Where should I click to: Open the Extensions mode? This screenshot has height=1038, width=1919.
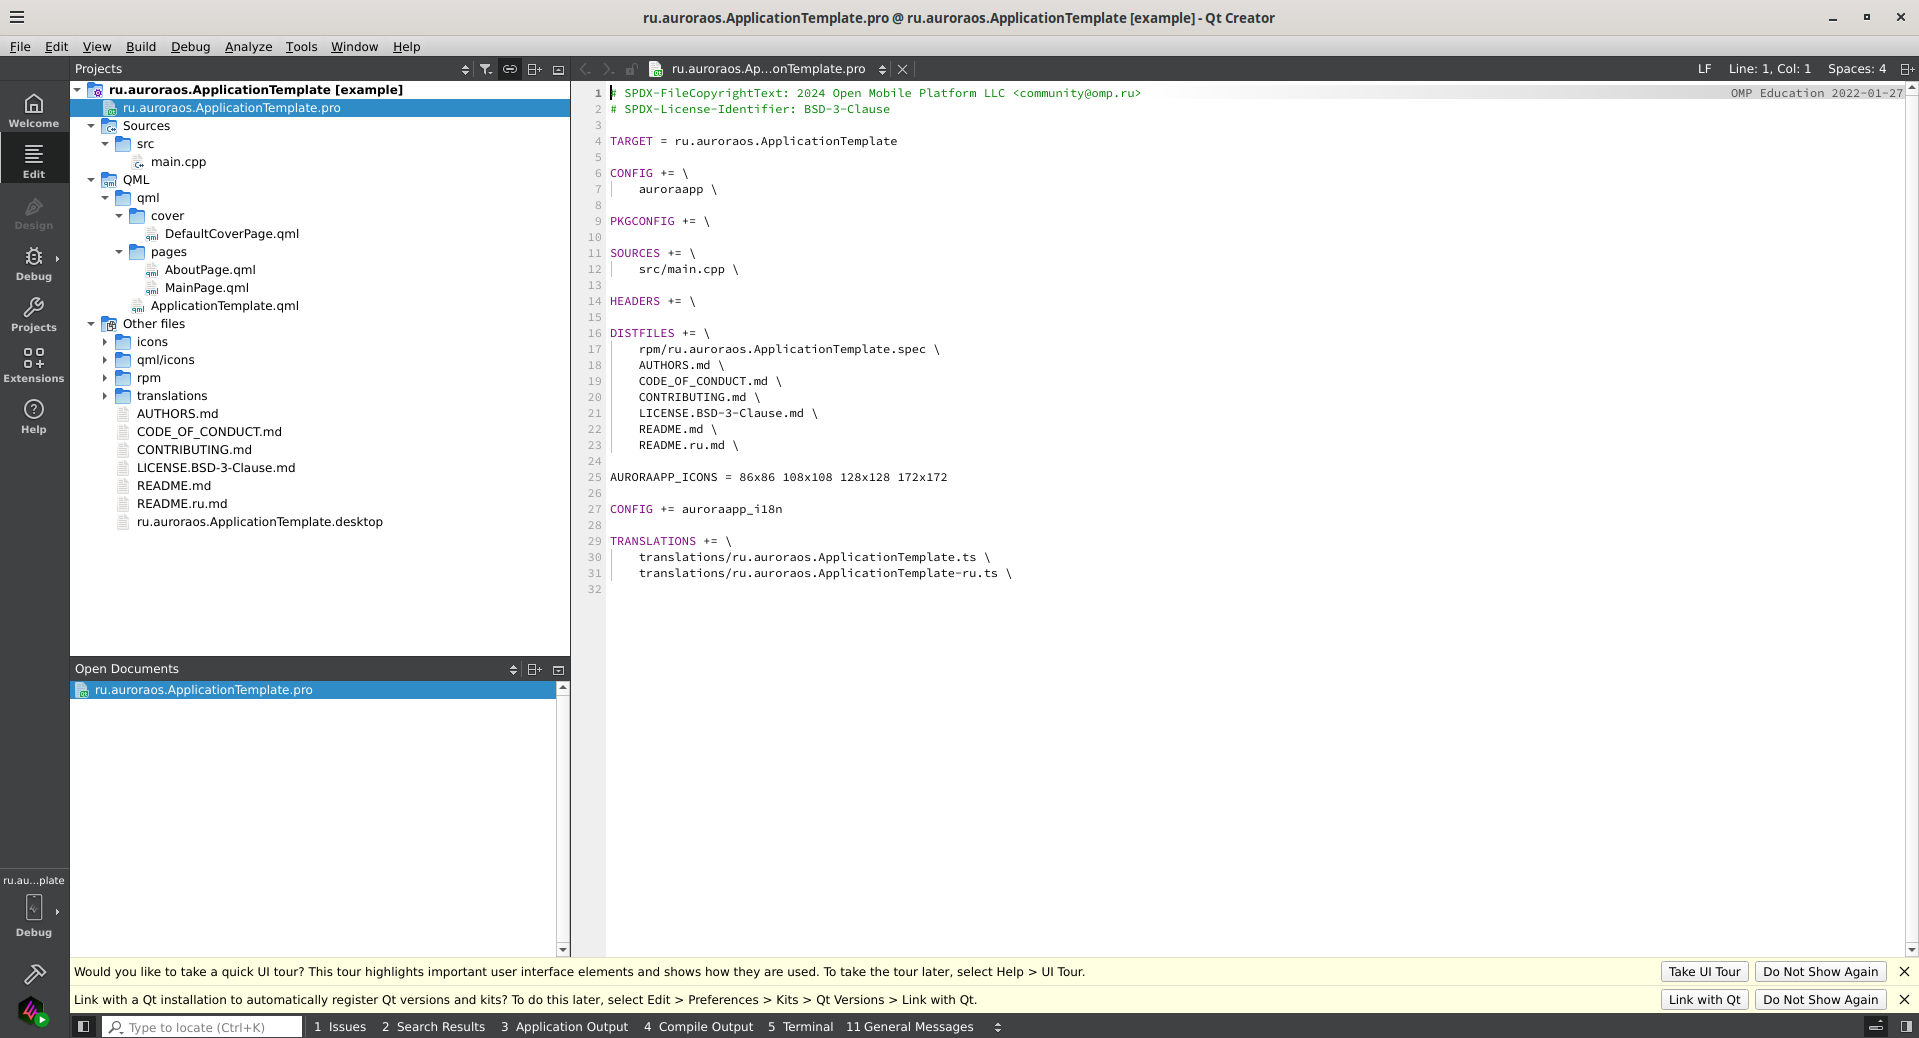pyautogui.click(x=34, y=365)
